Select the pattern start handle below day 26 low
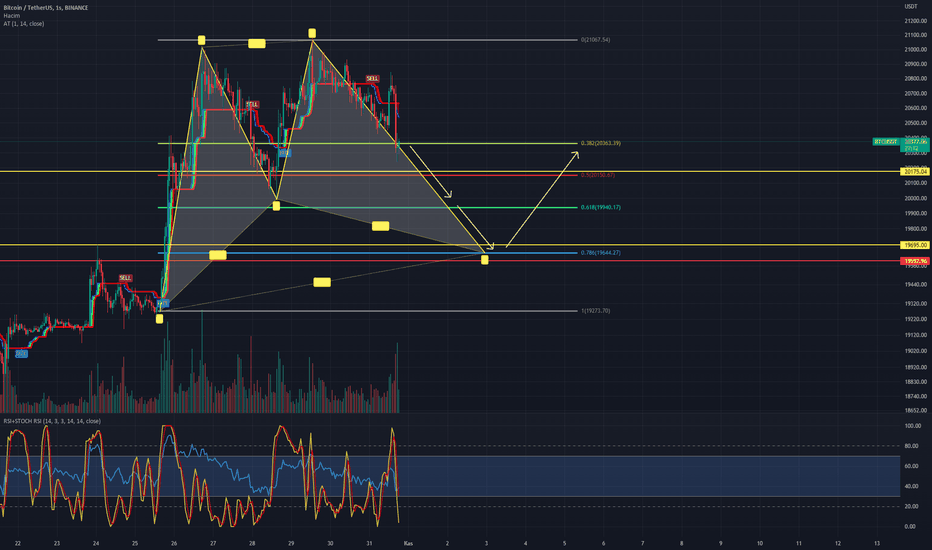This screenshot has width=932, height=550. coord(159,319)
